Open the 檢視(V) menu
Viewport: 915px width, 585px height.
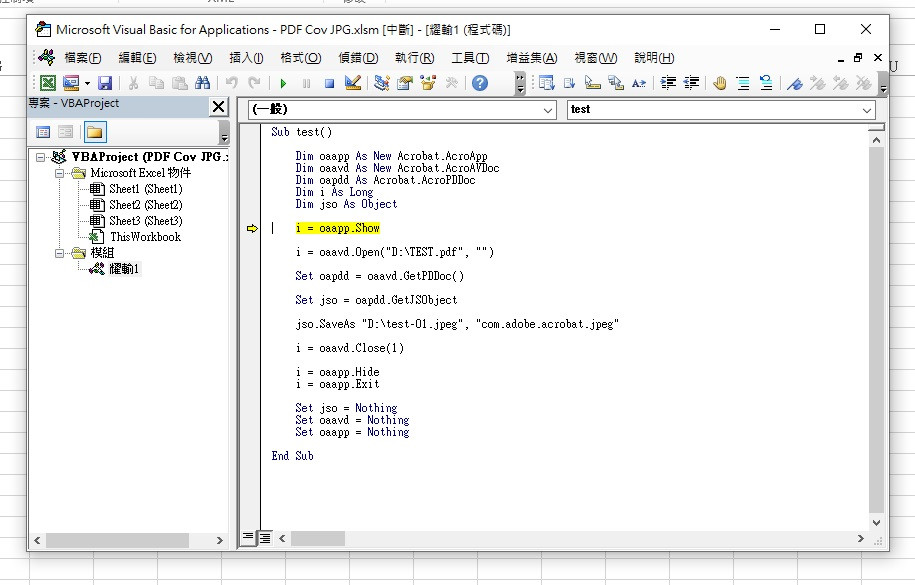click(193, 58)
